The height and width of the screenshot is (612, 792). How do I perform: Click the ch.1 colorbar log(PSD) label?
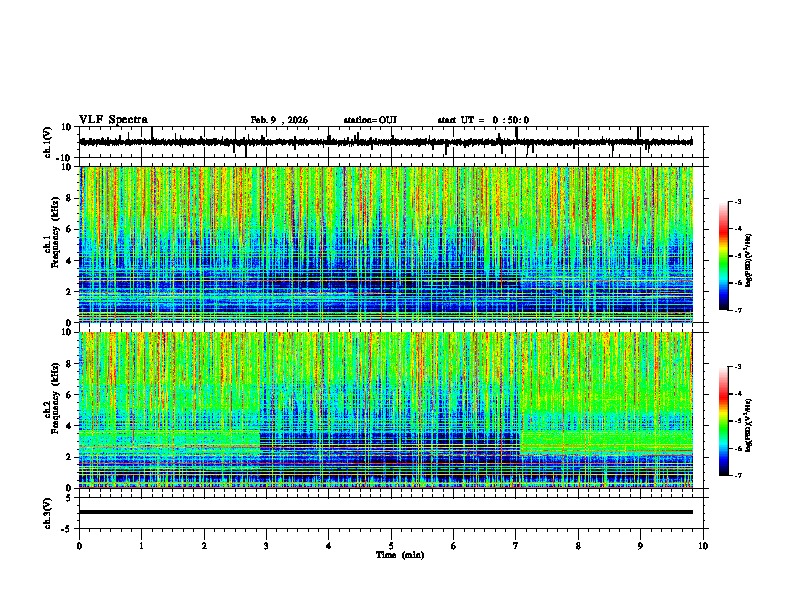(x=749, y=261)
